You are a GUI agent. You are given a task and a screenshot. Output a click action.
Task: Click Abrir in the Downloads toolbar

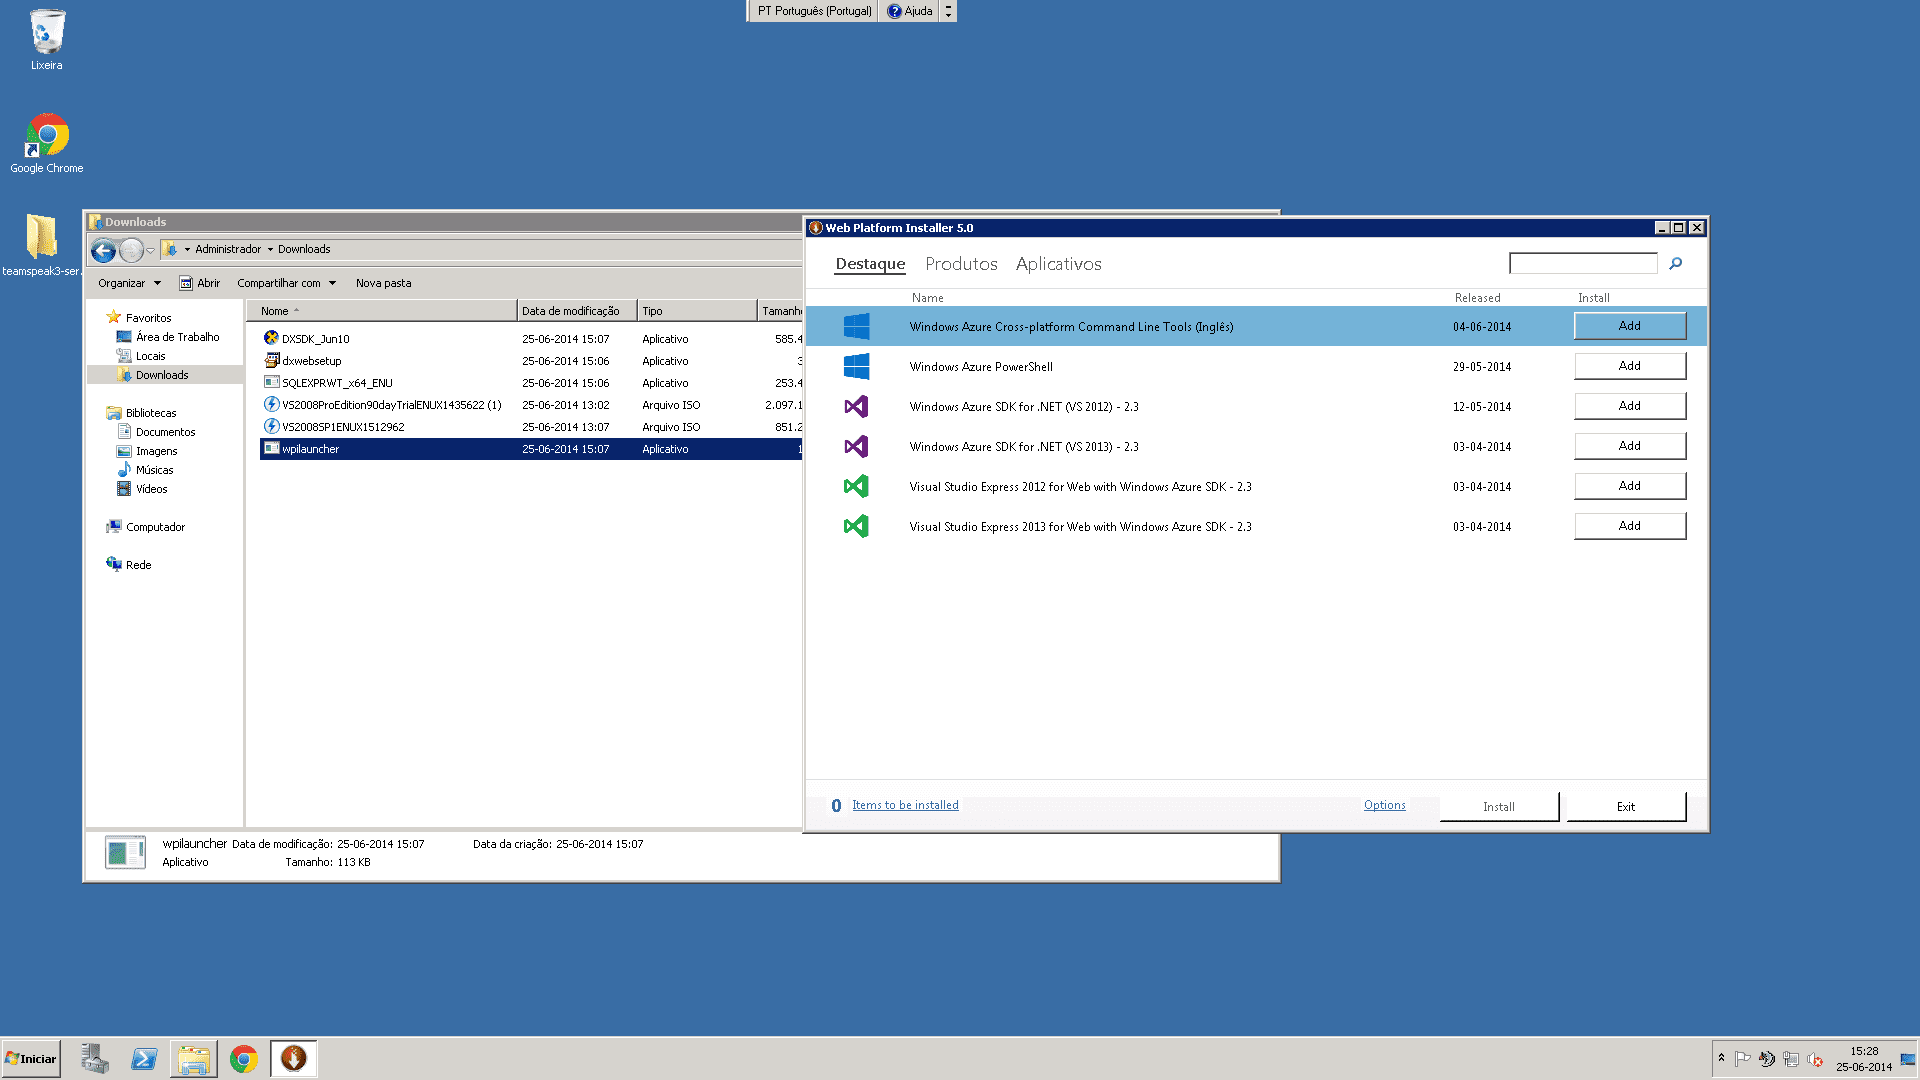pos(200,283)
